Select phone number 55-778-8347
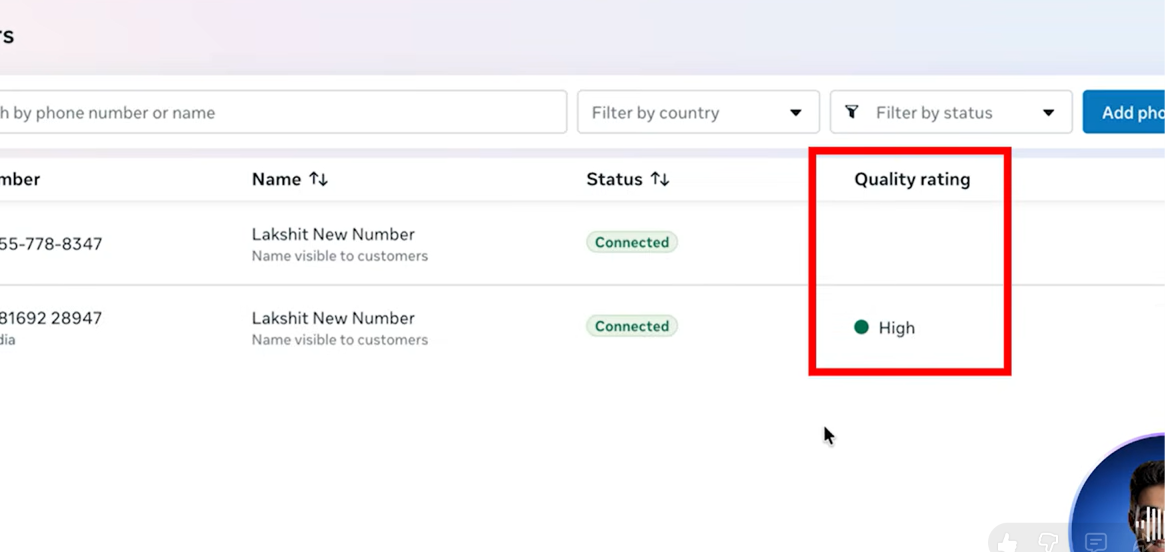 51,244
